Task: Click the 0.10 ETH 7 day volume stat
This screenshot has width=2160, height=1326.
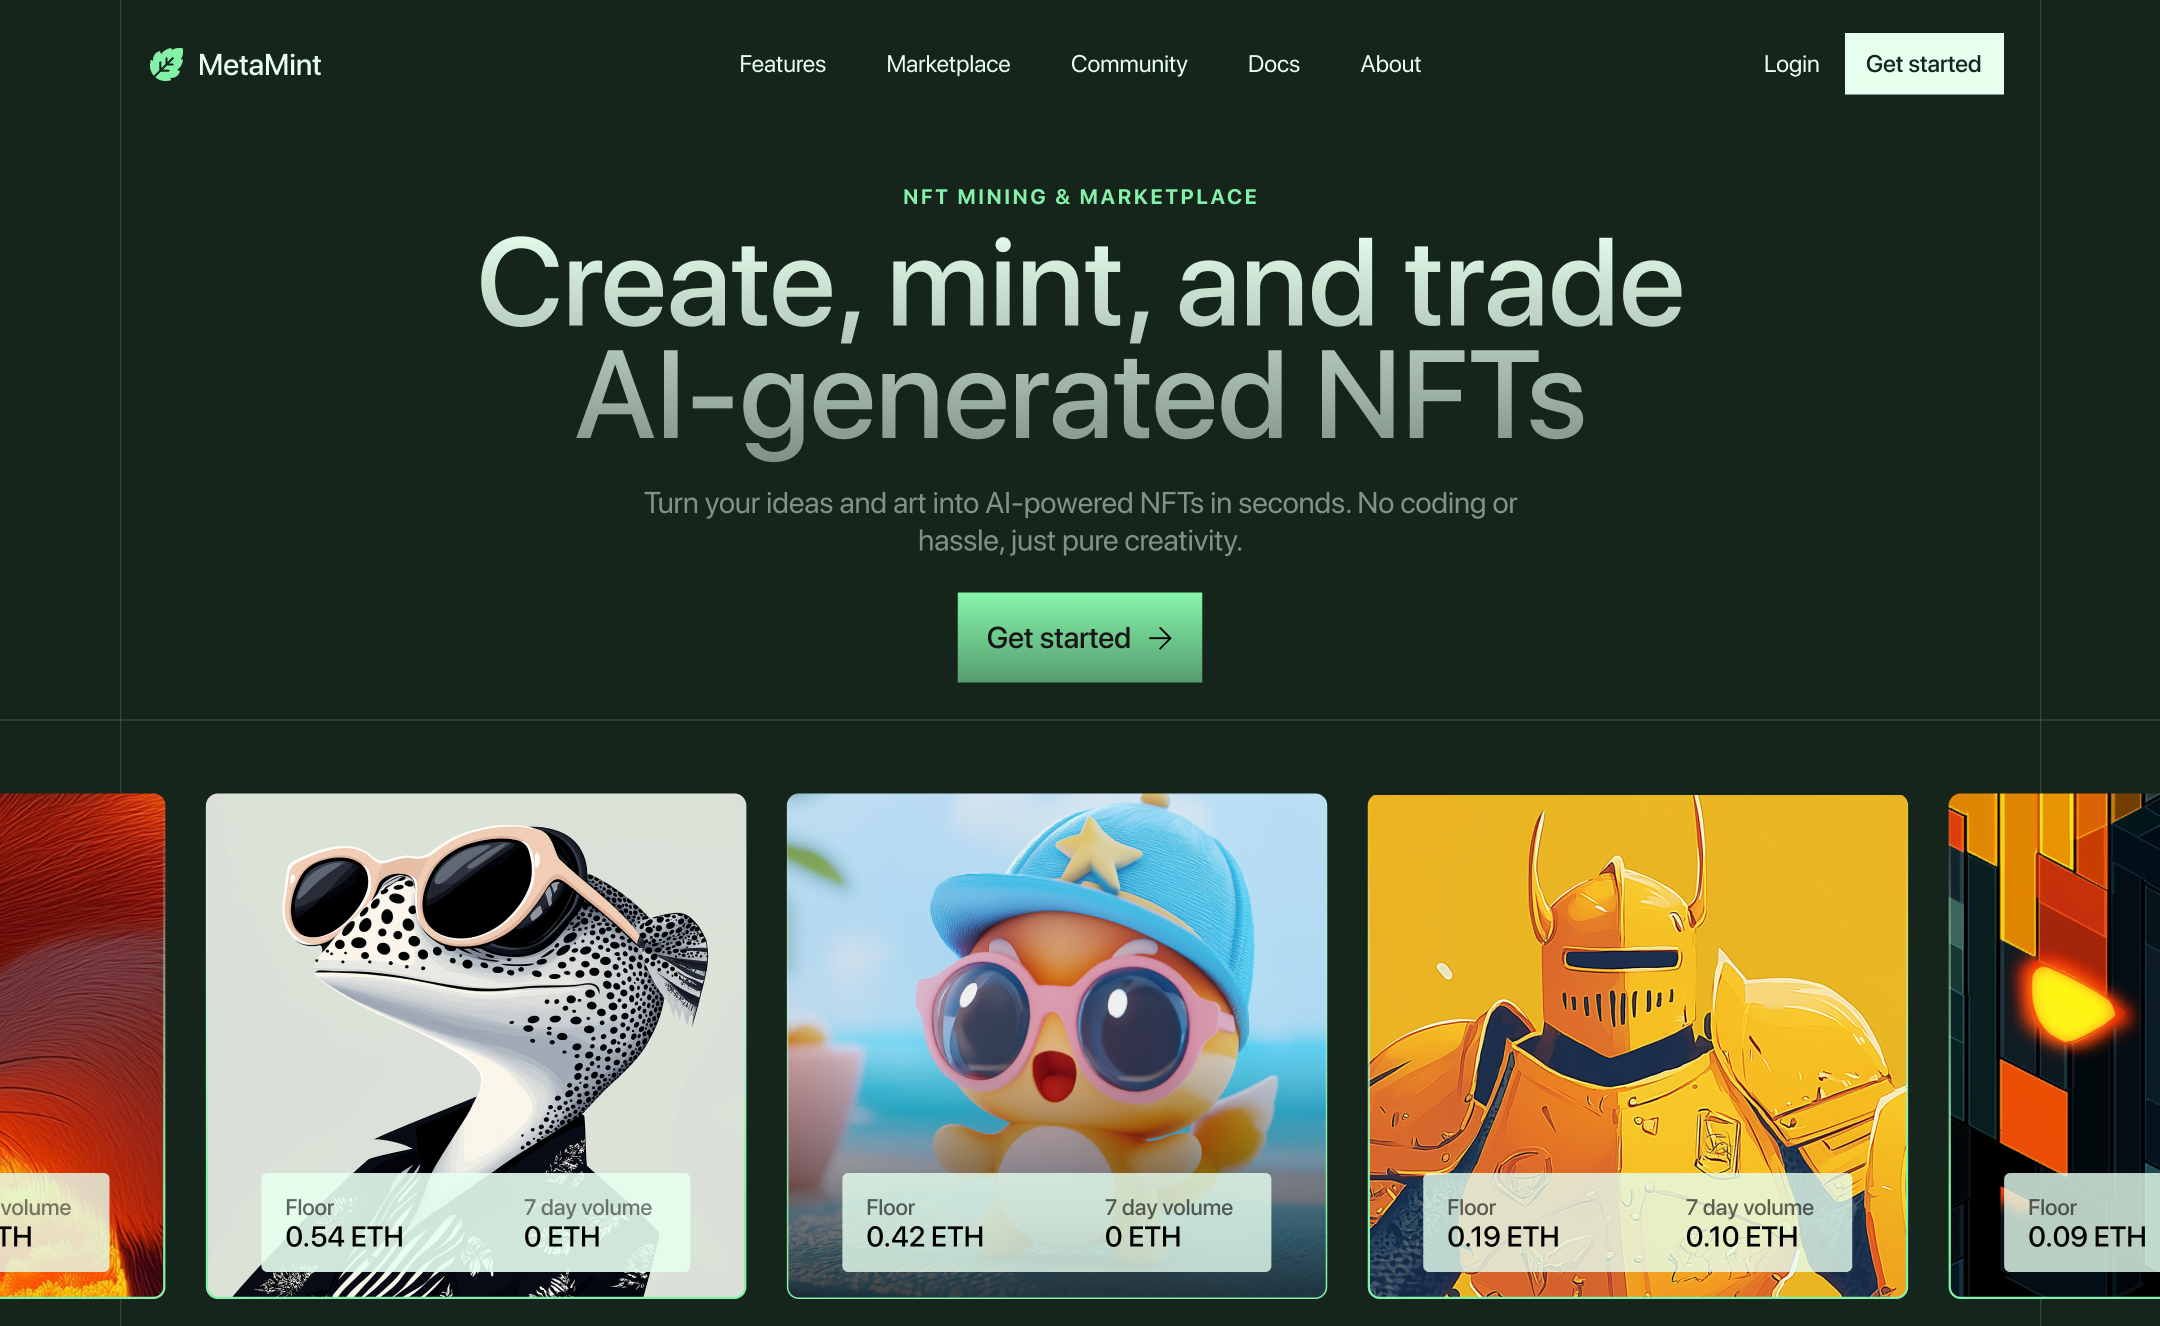Action: point(1749,1222)
